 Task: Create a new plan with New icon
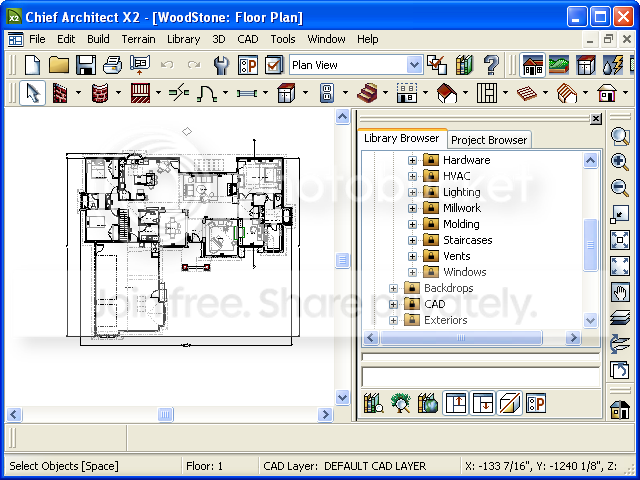pyautogui.click(x=32, y=65)
